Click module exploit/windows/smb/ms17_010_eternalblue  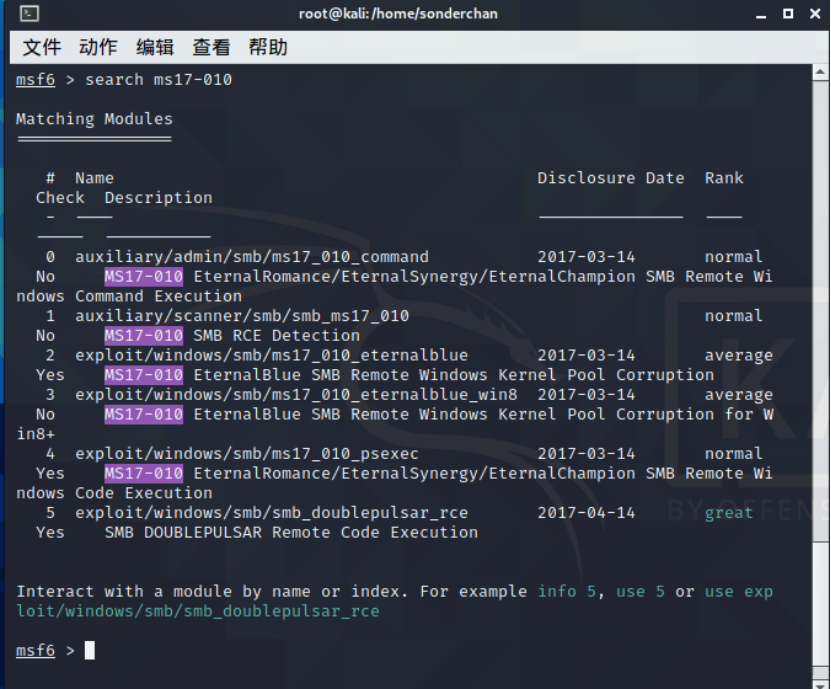coord(271,355)
